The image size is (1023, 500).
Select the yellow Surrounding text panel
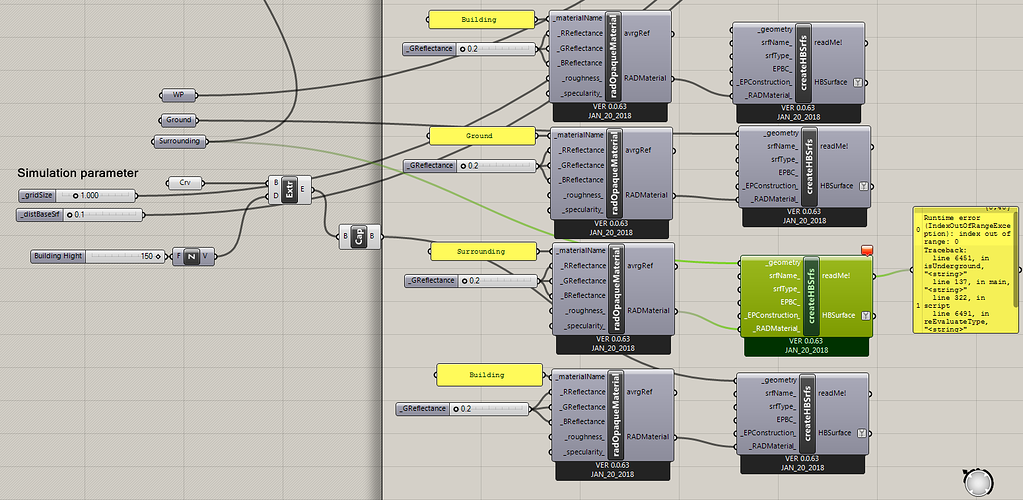coord(483,251)
